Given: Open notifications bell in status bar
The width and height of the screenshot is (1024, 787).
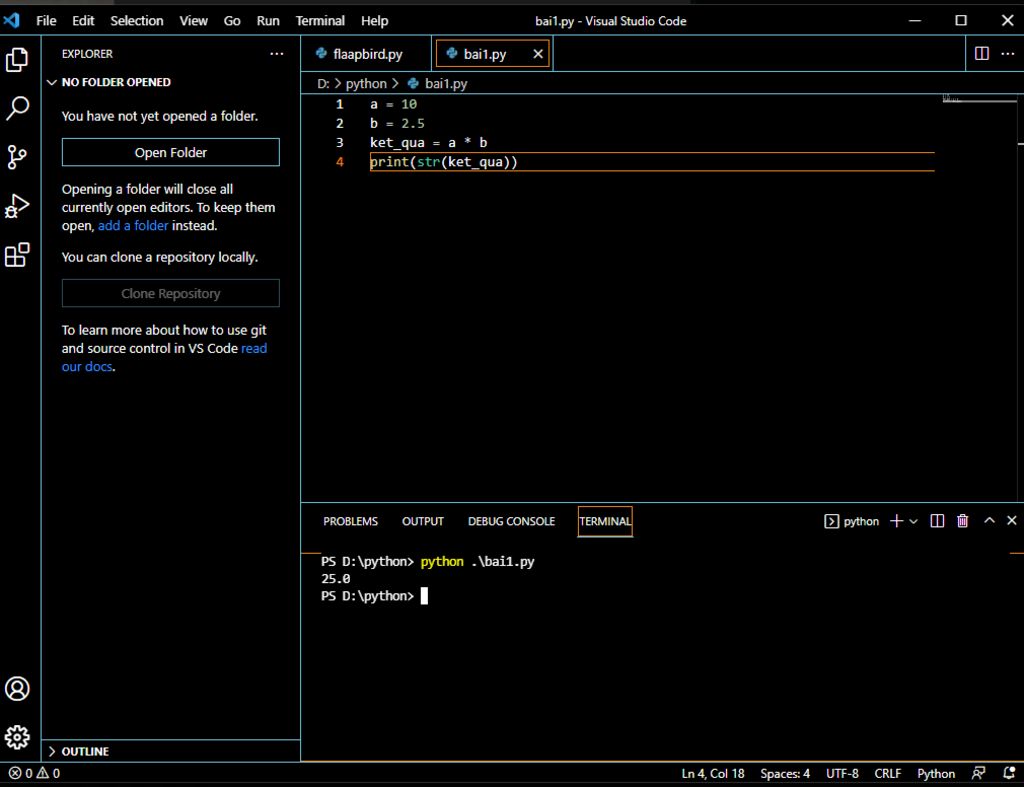Looking at the screenshot, I should (x=1009, y=773).
